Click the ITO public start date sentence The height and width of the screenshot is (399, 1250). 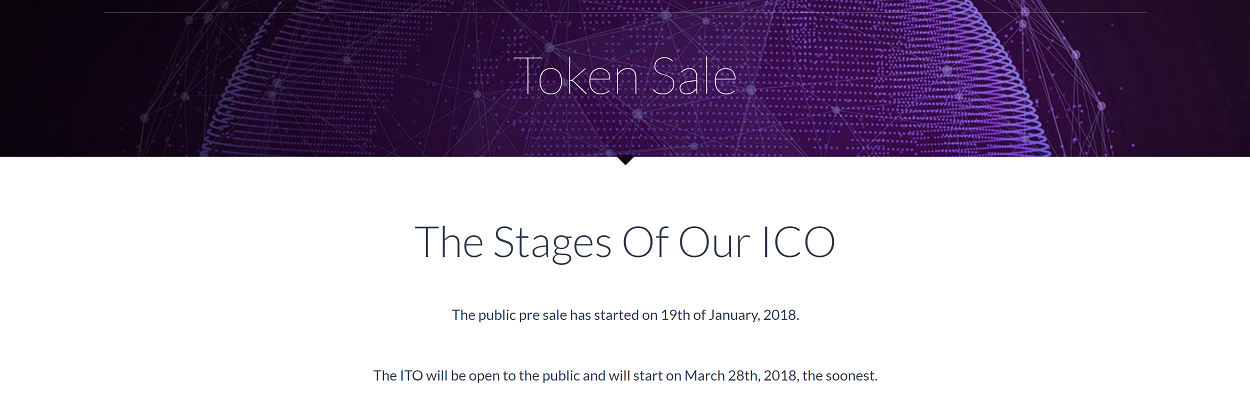[625, 376]
